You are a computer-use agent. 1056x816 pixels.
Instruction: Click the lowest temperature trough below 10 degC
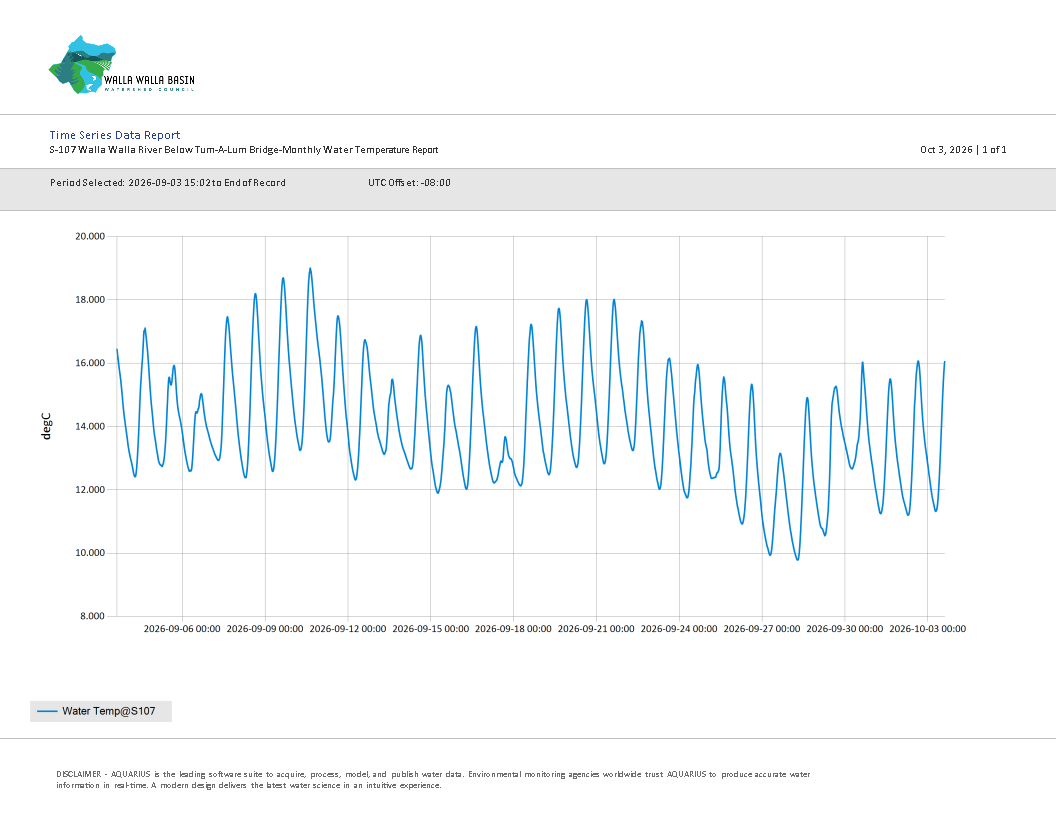797,559
